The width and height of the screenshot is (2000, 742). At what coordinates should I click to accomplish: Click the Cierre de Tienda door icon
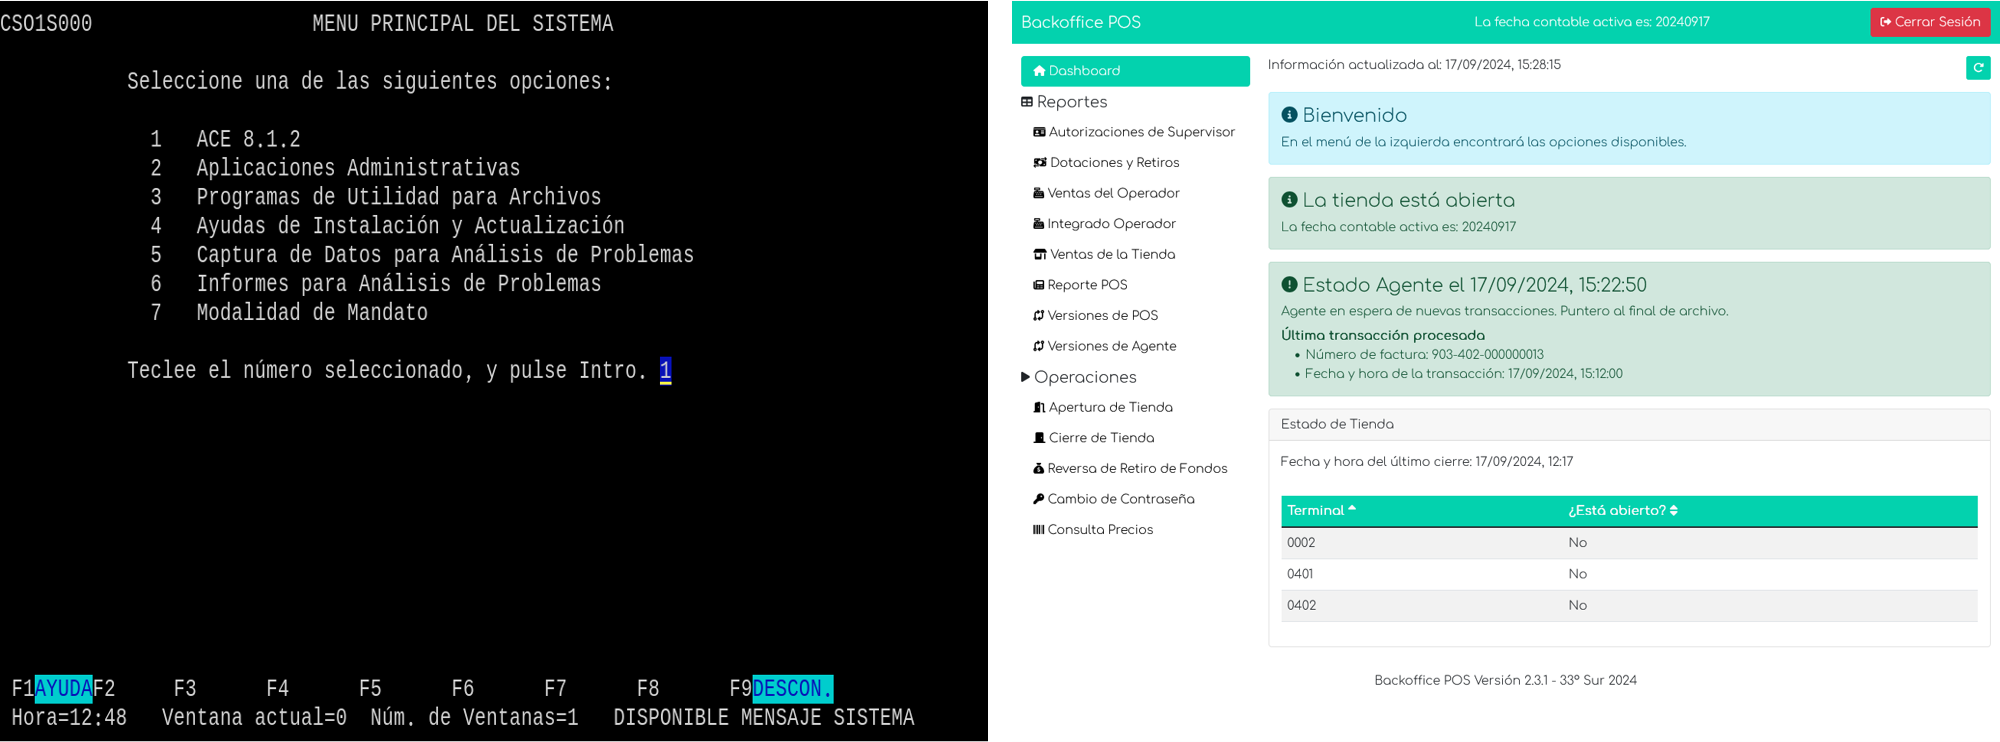click(1039, 438)
